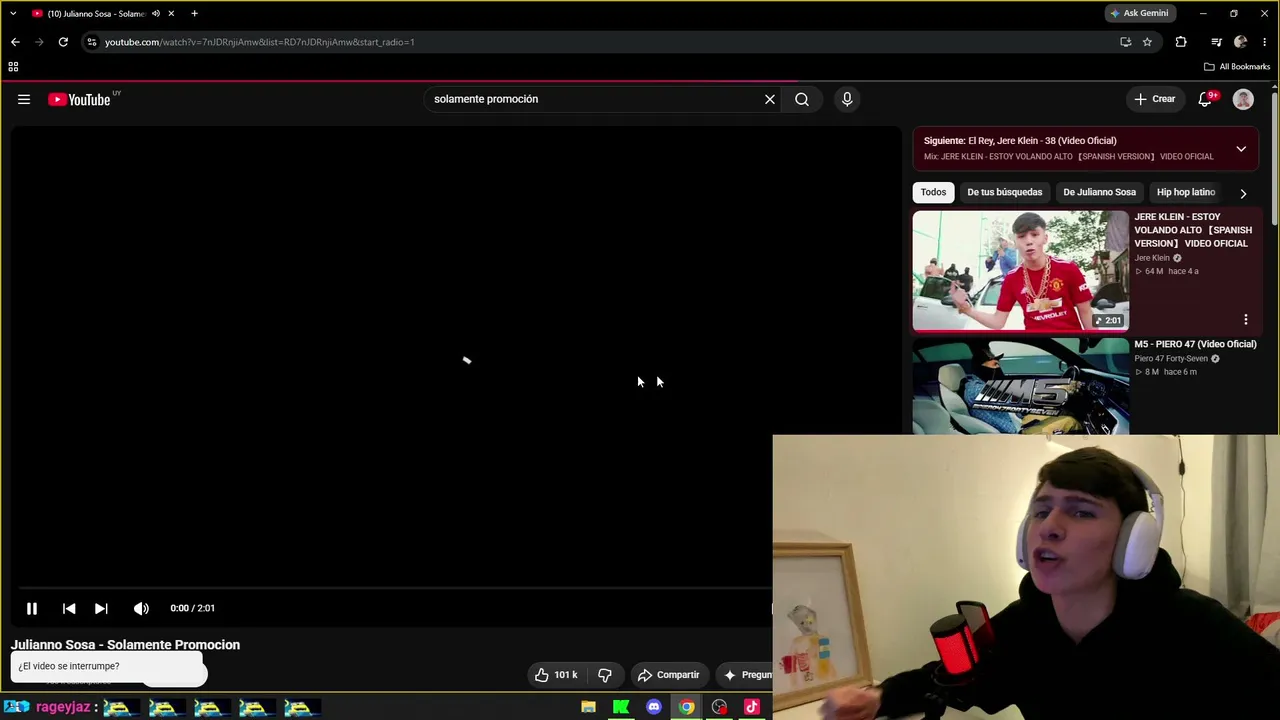Click into the YouTube search field
The width and height of the screenshot is (1280, 720).
click(594, 99)
